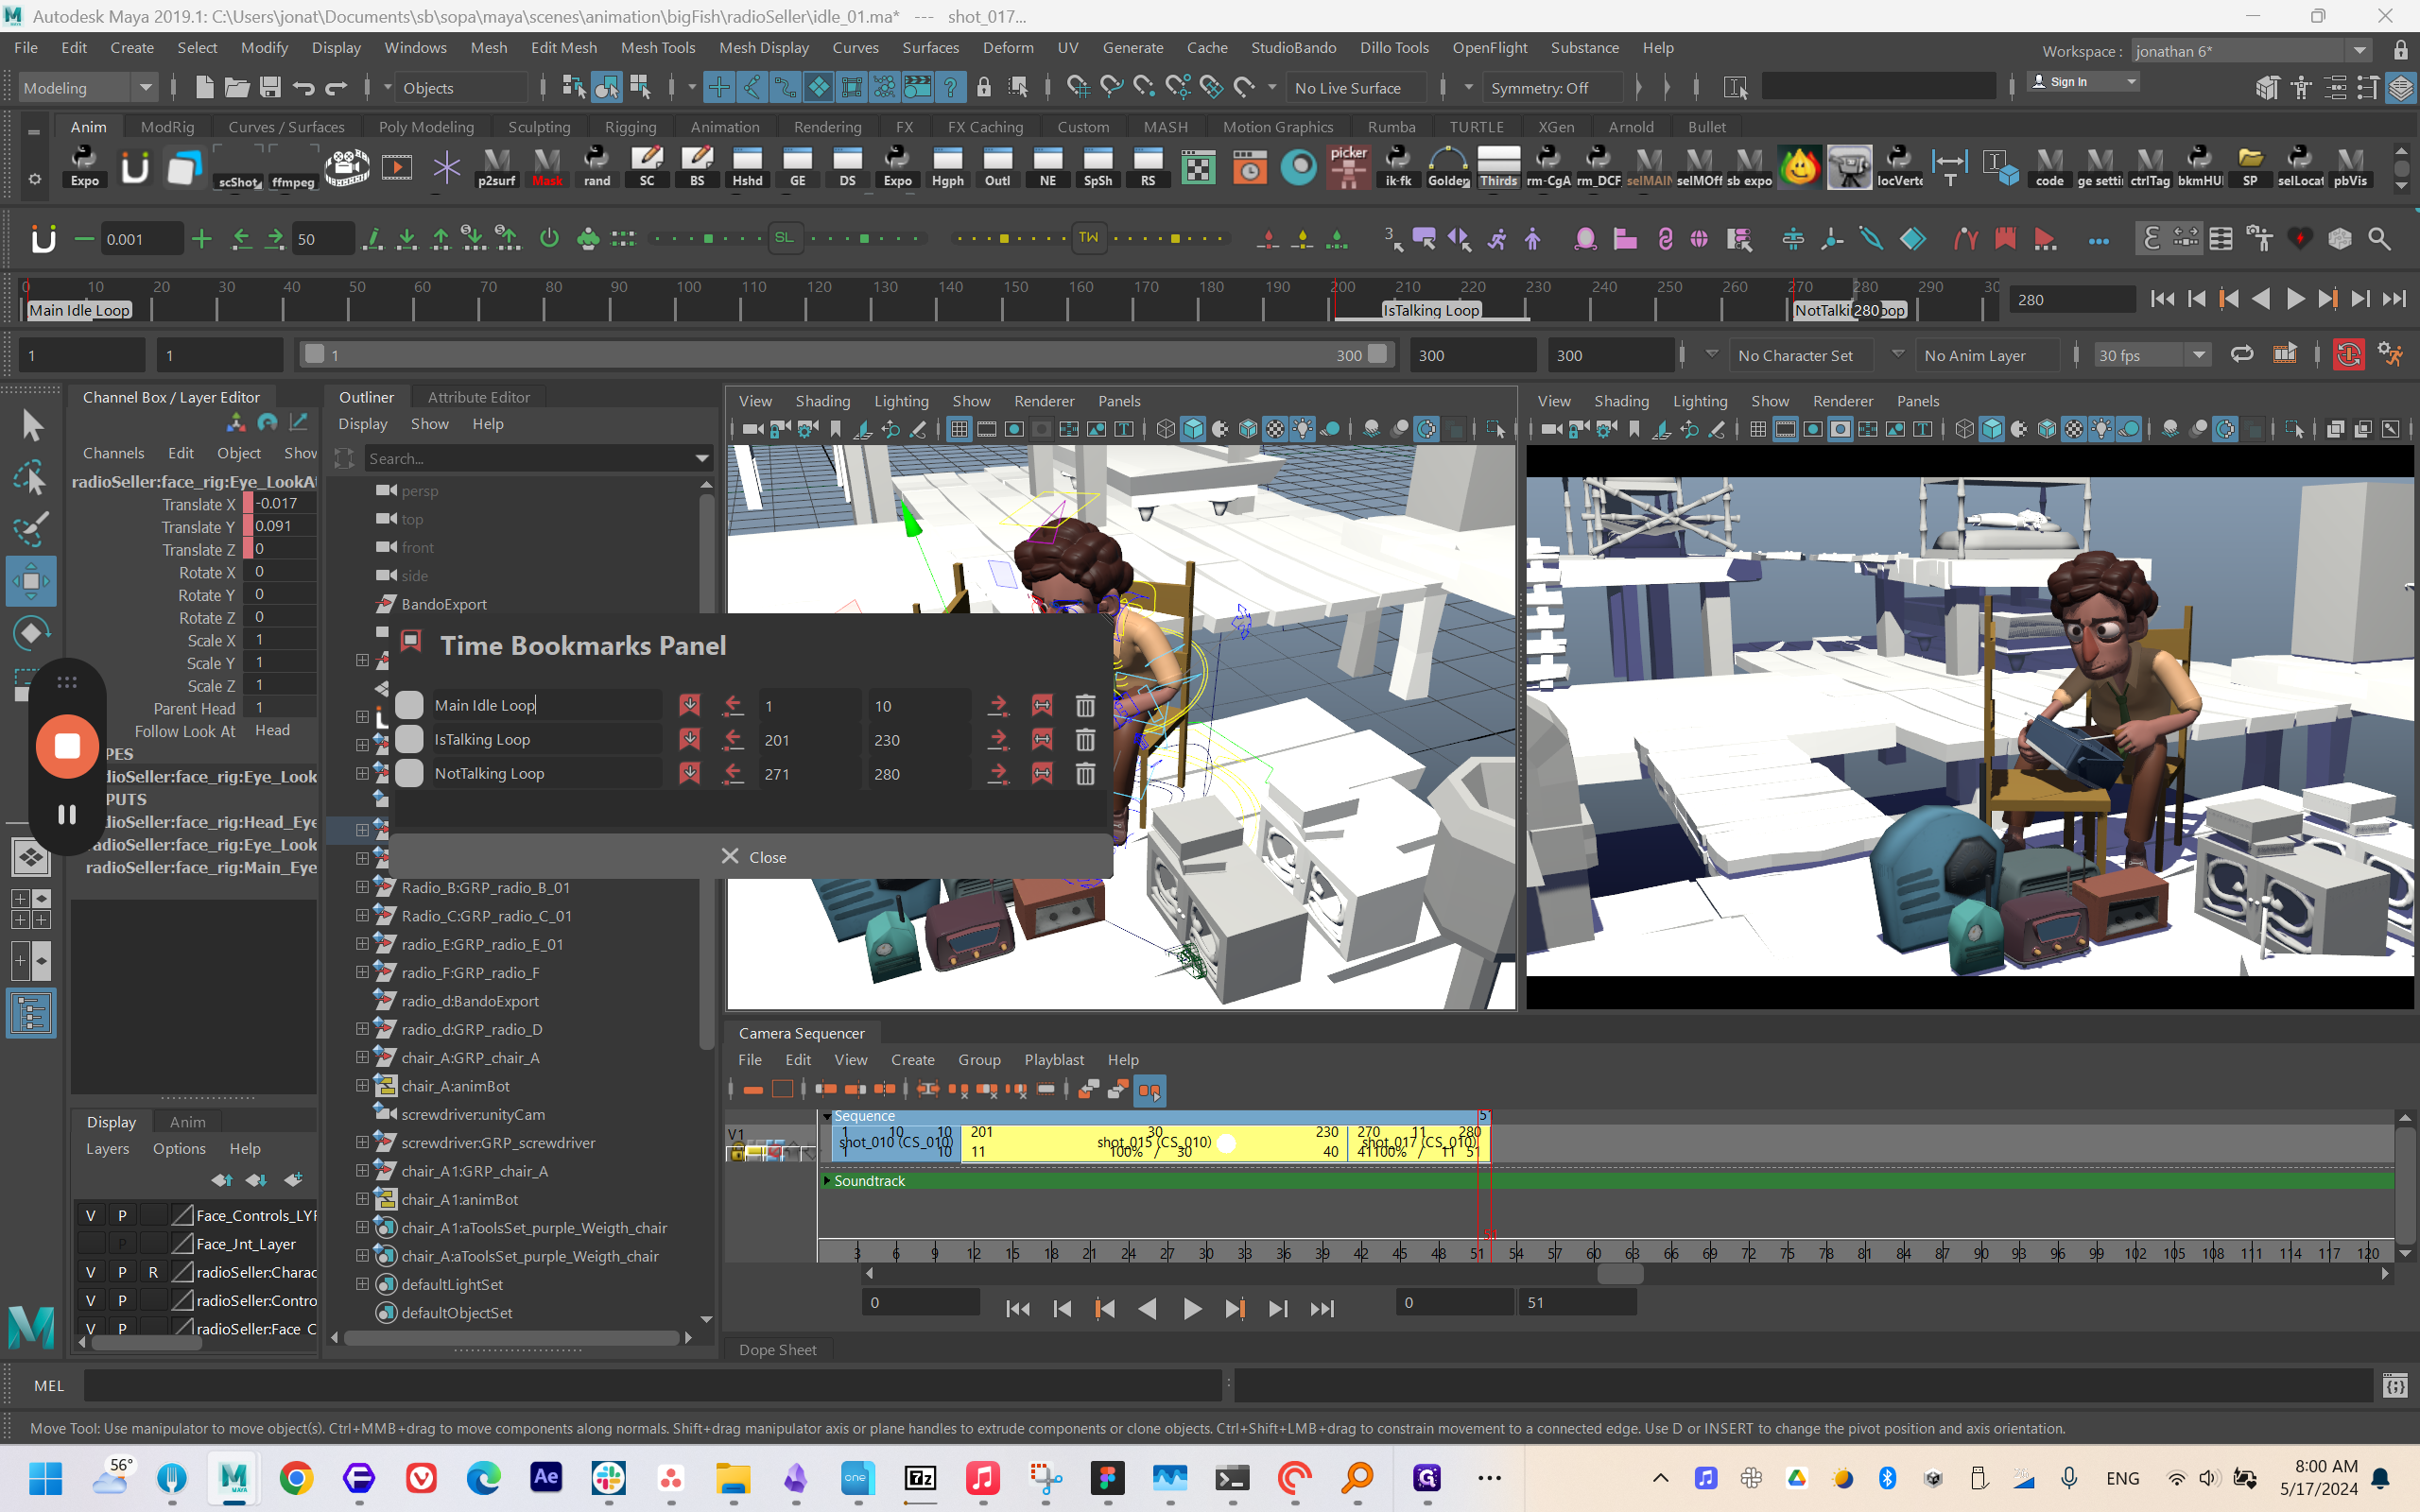Delete the IsTalking Loop bookmark
Viewport: 2420px width, 1512px height.
pos(1085,740)
